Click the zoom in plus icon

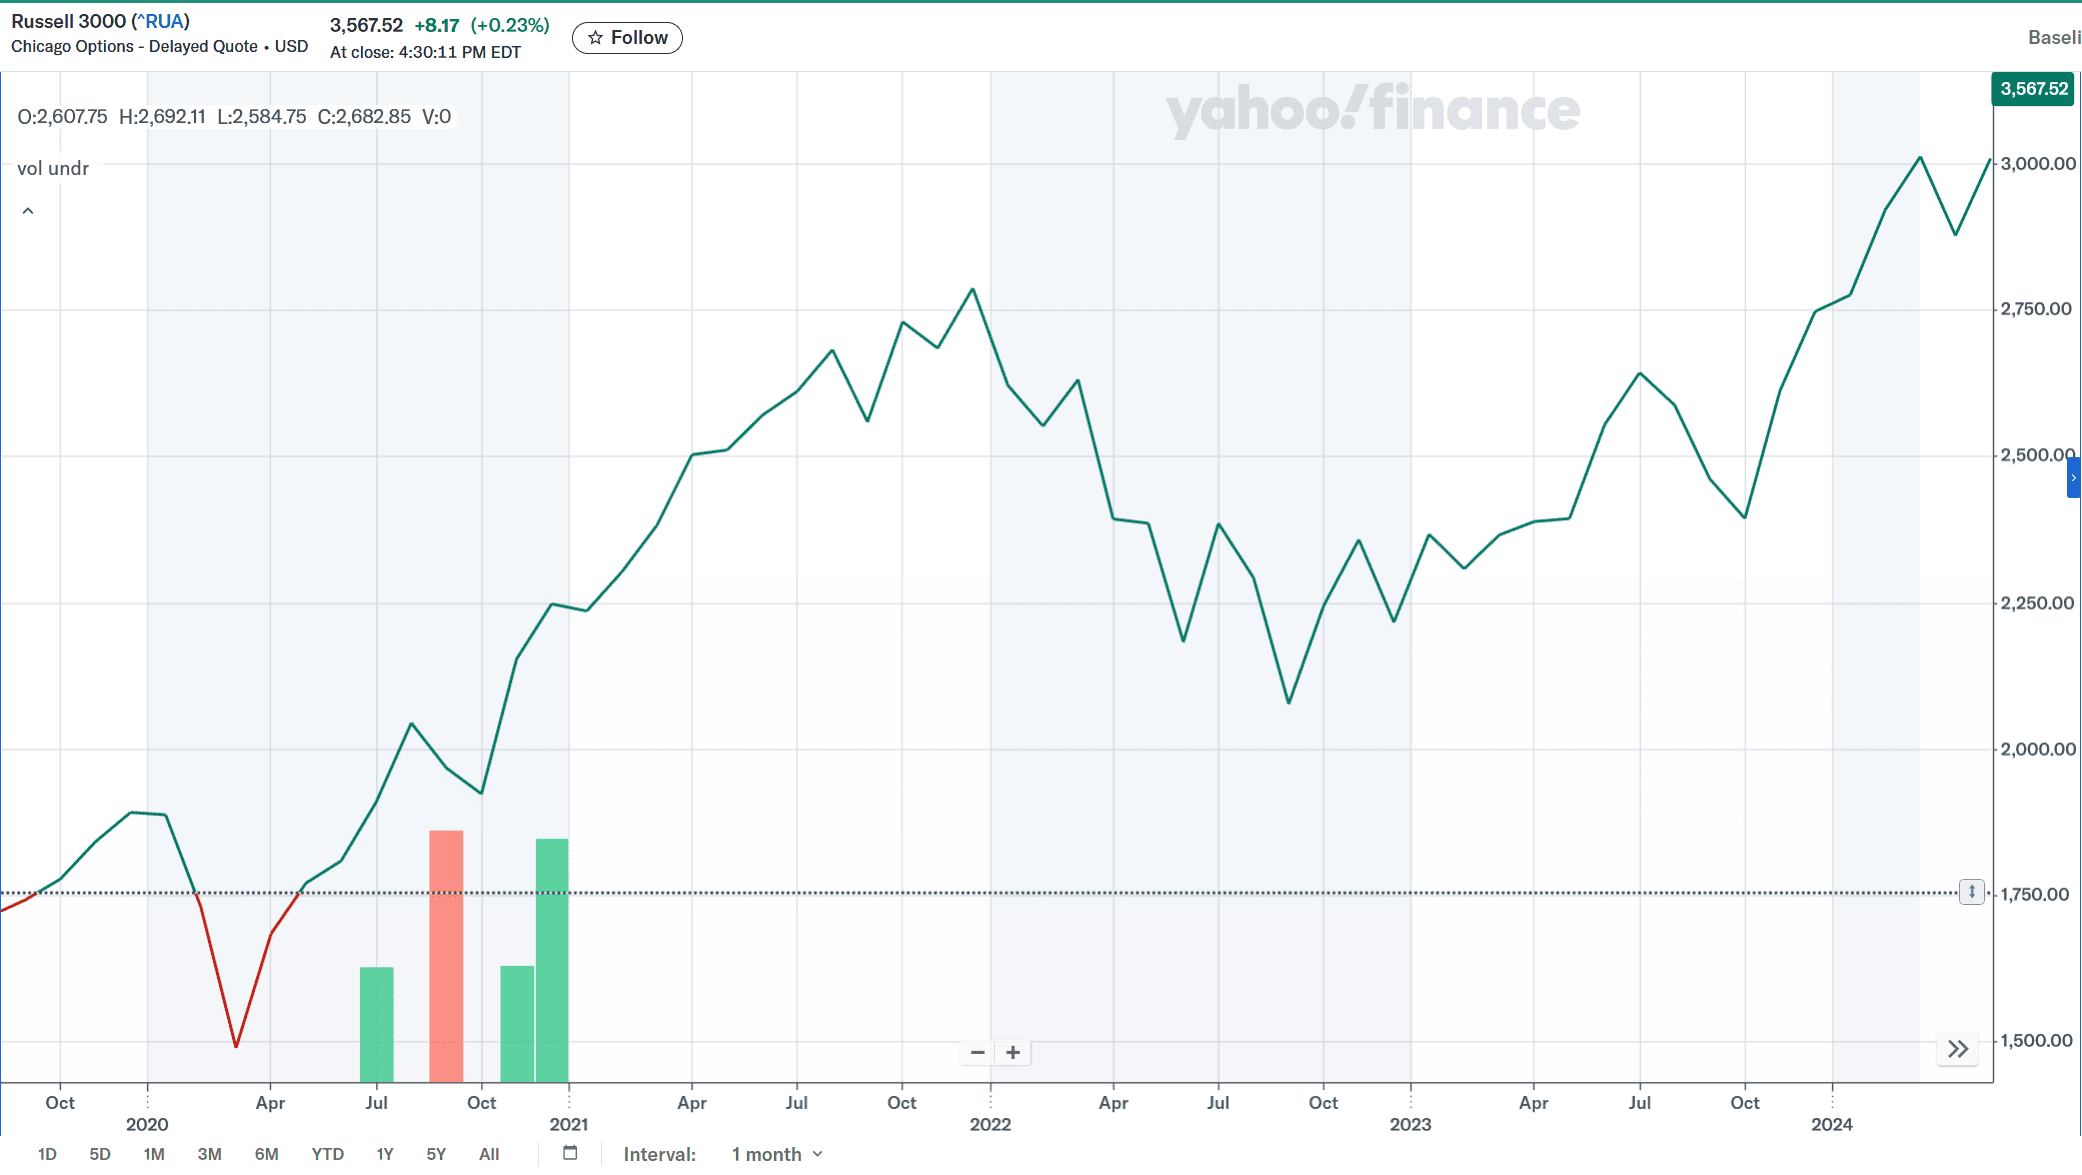(x=1013, y=1052)
